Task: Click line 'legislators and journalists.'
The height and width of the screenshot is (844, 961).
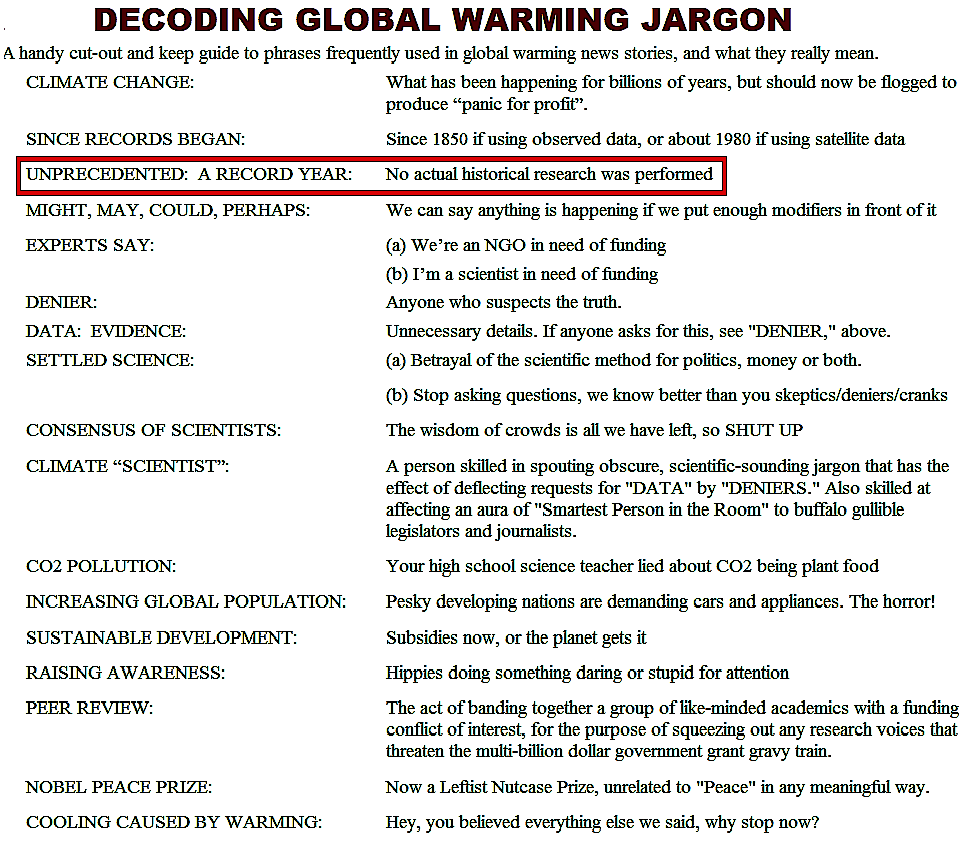Action: [x=481, y=531]
